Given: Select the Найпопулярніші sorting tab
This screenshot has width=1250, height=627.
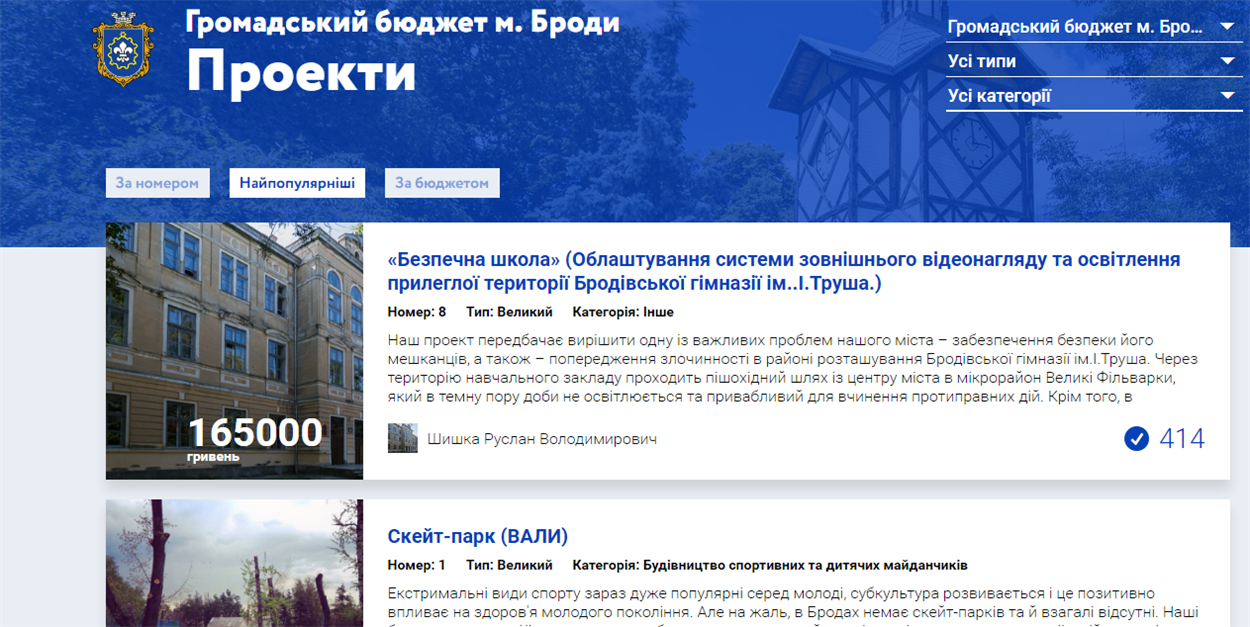Looking at the screenshot, I should point(297,183).
